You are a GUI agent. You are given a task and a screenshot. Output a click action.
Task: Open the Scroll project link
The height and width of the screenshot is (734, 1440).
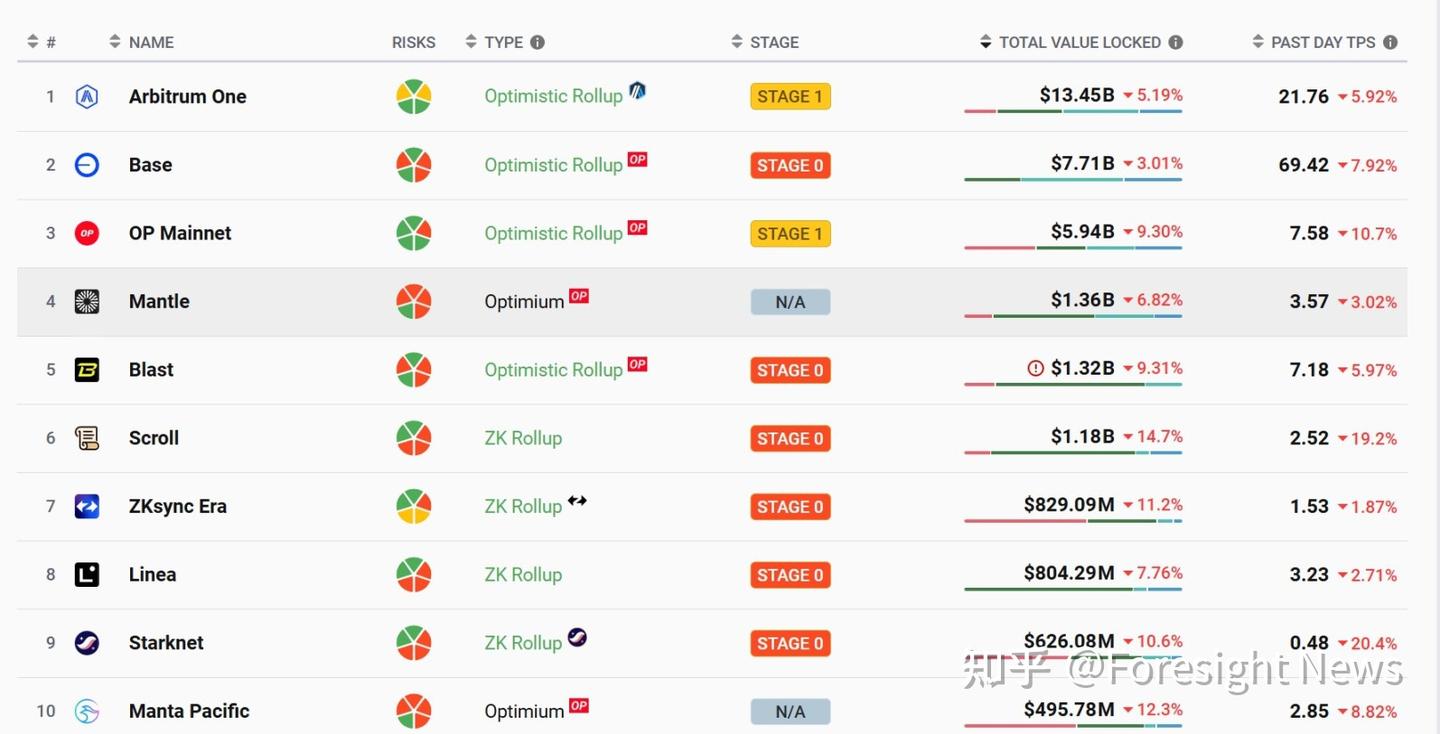153,437
